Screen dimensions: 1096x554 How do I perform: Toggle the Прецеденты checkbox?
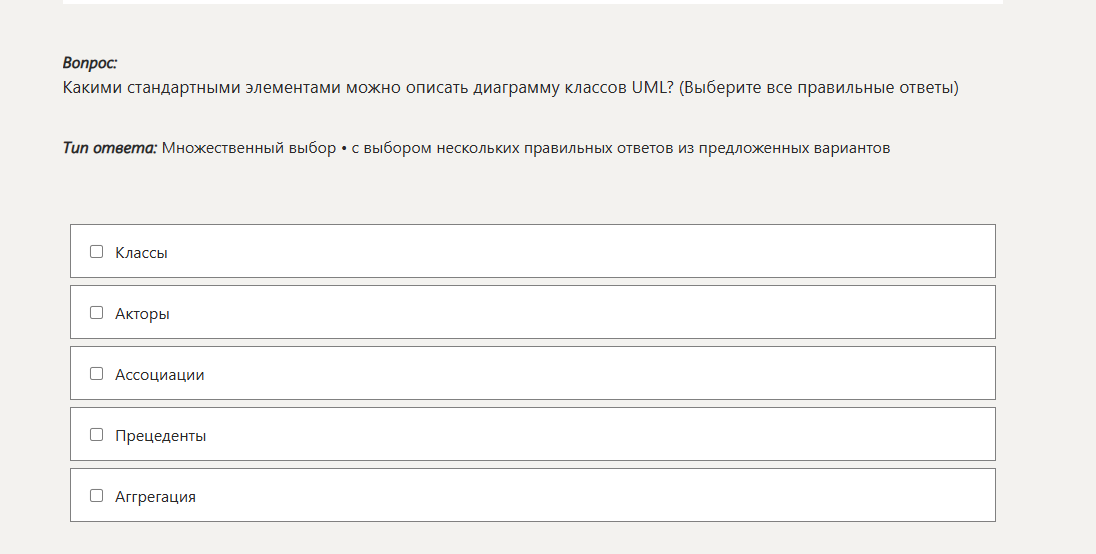coord(97,435)
